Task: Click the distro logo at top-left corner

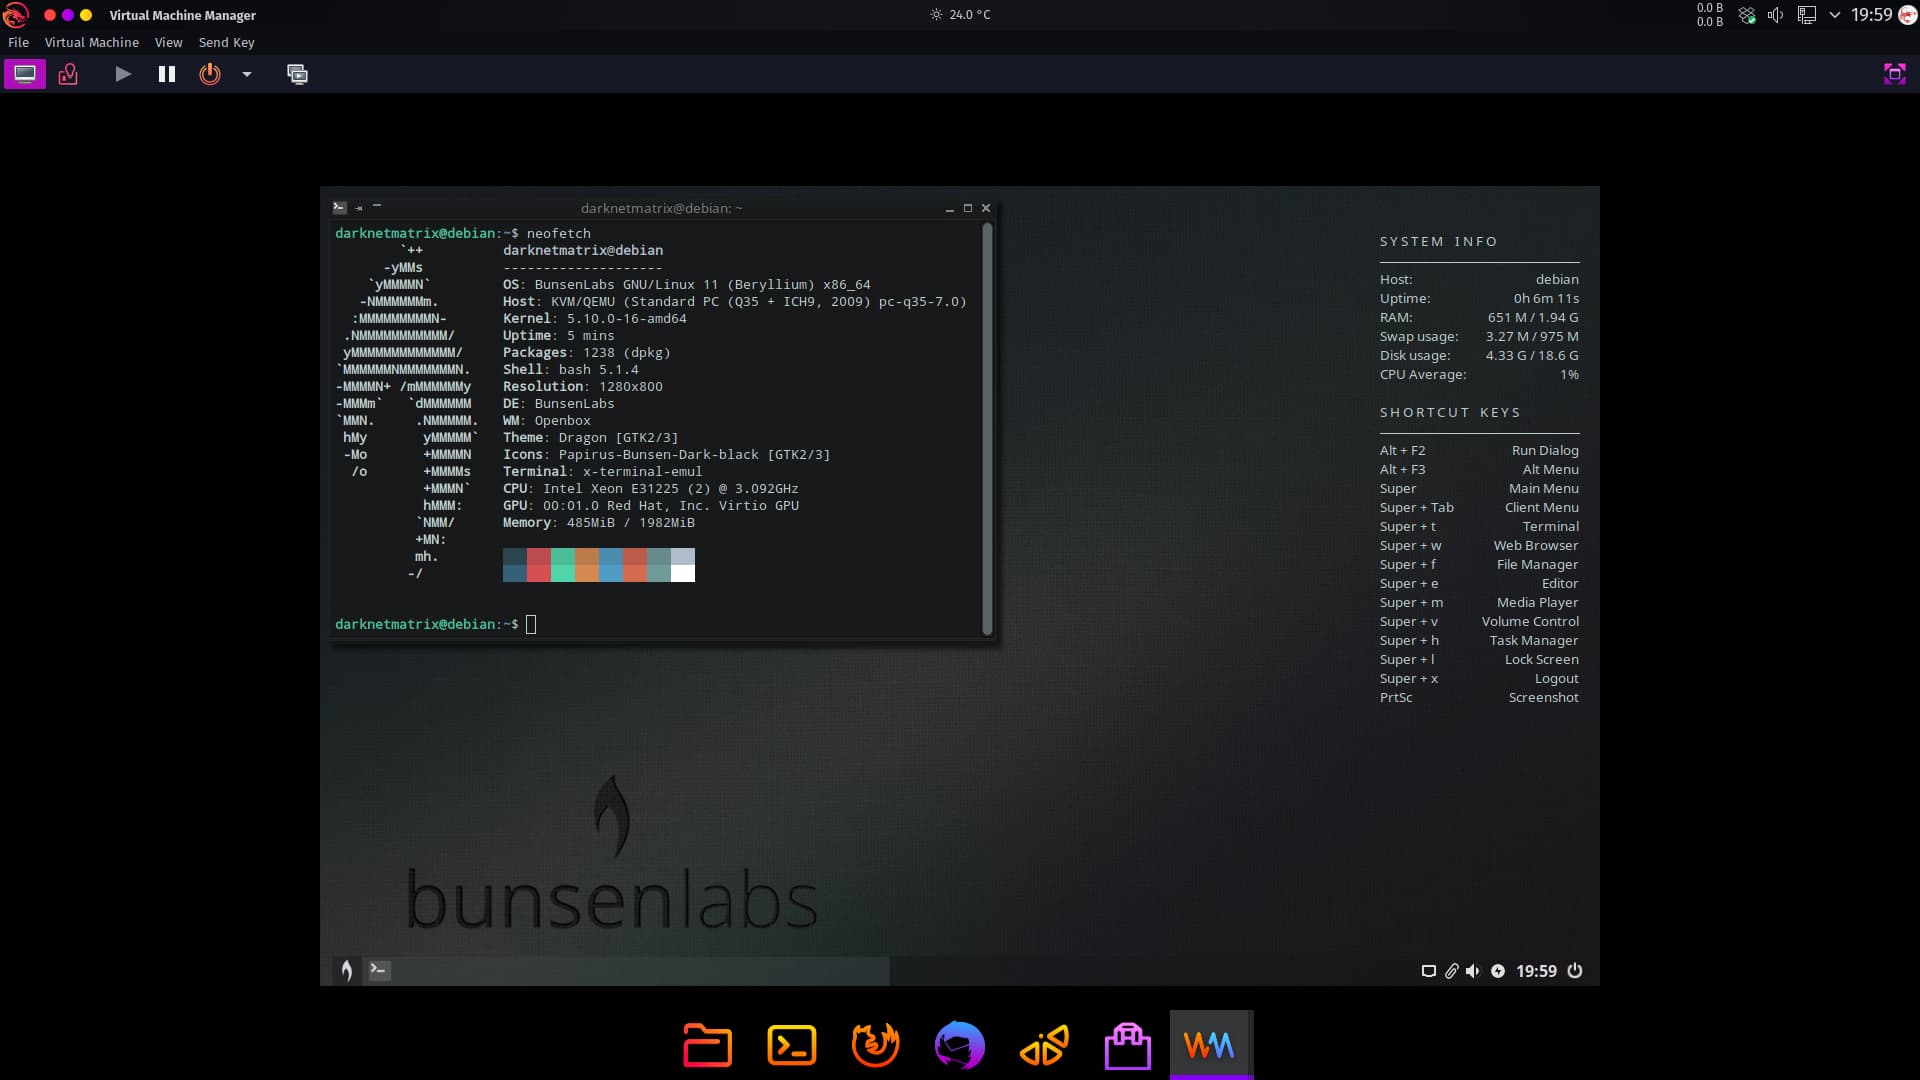Action: pos(16,15)
